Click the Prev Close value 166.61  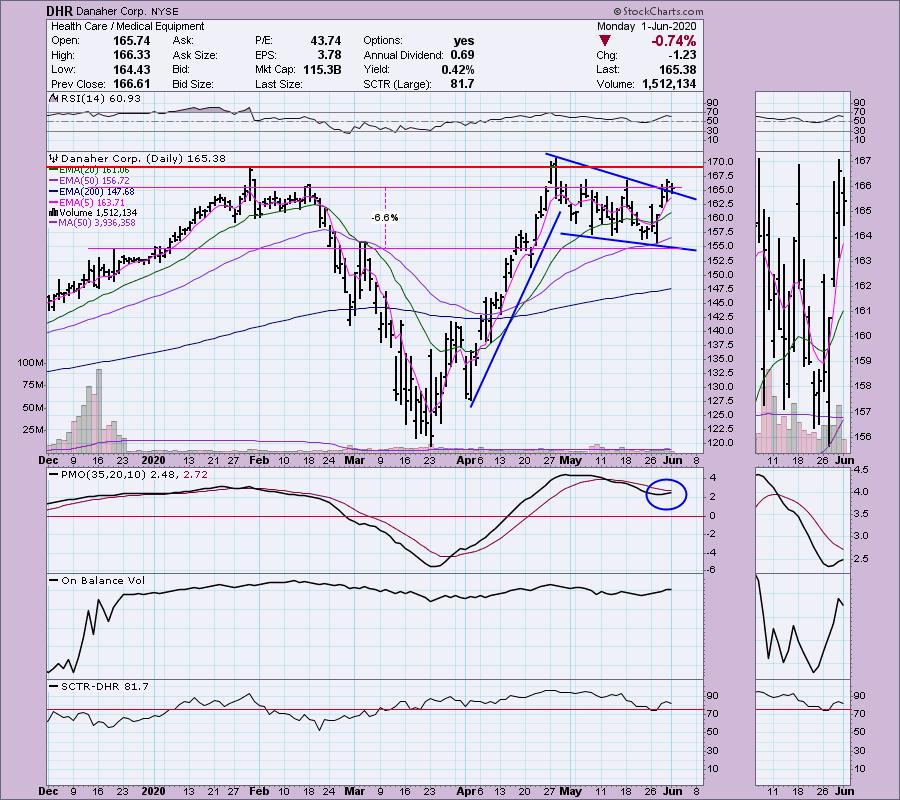click(131, 84)
